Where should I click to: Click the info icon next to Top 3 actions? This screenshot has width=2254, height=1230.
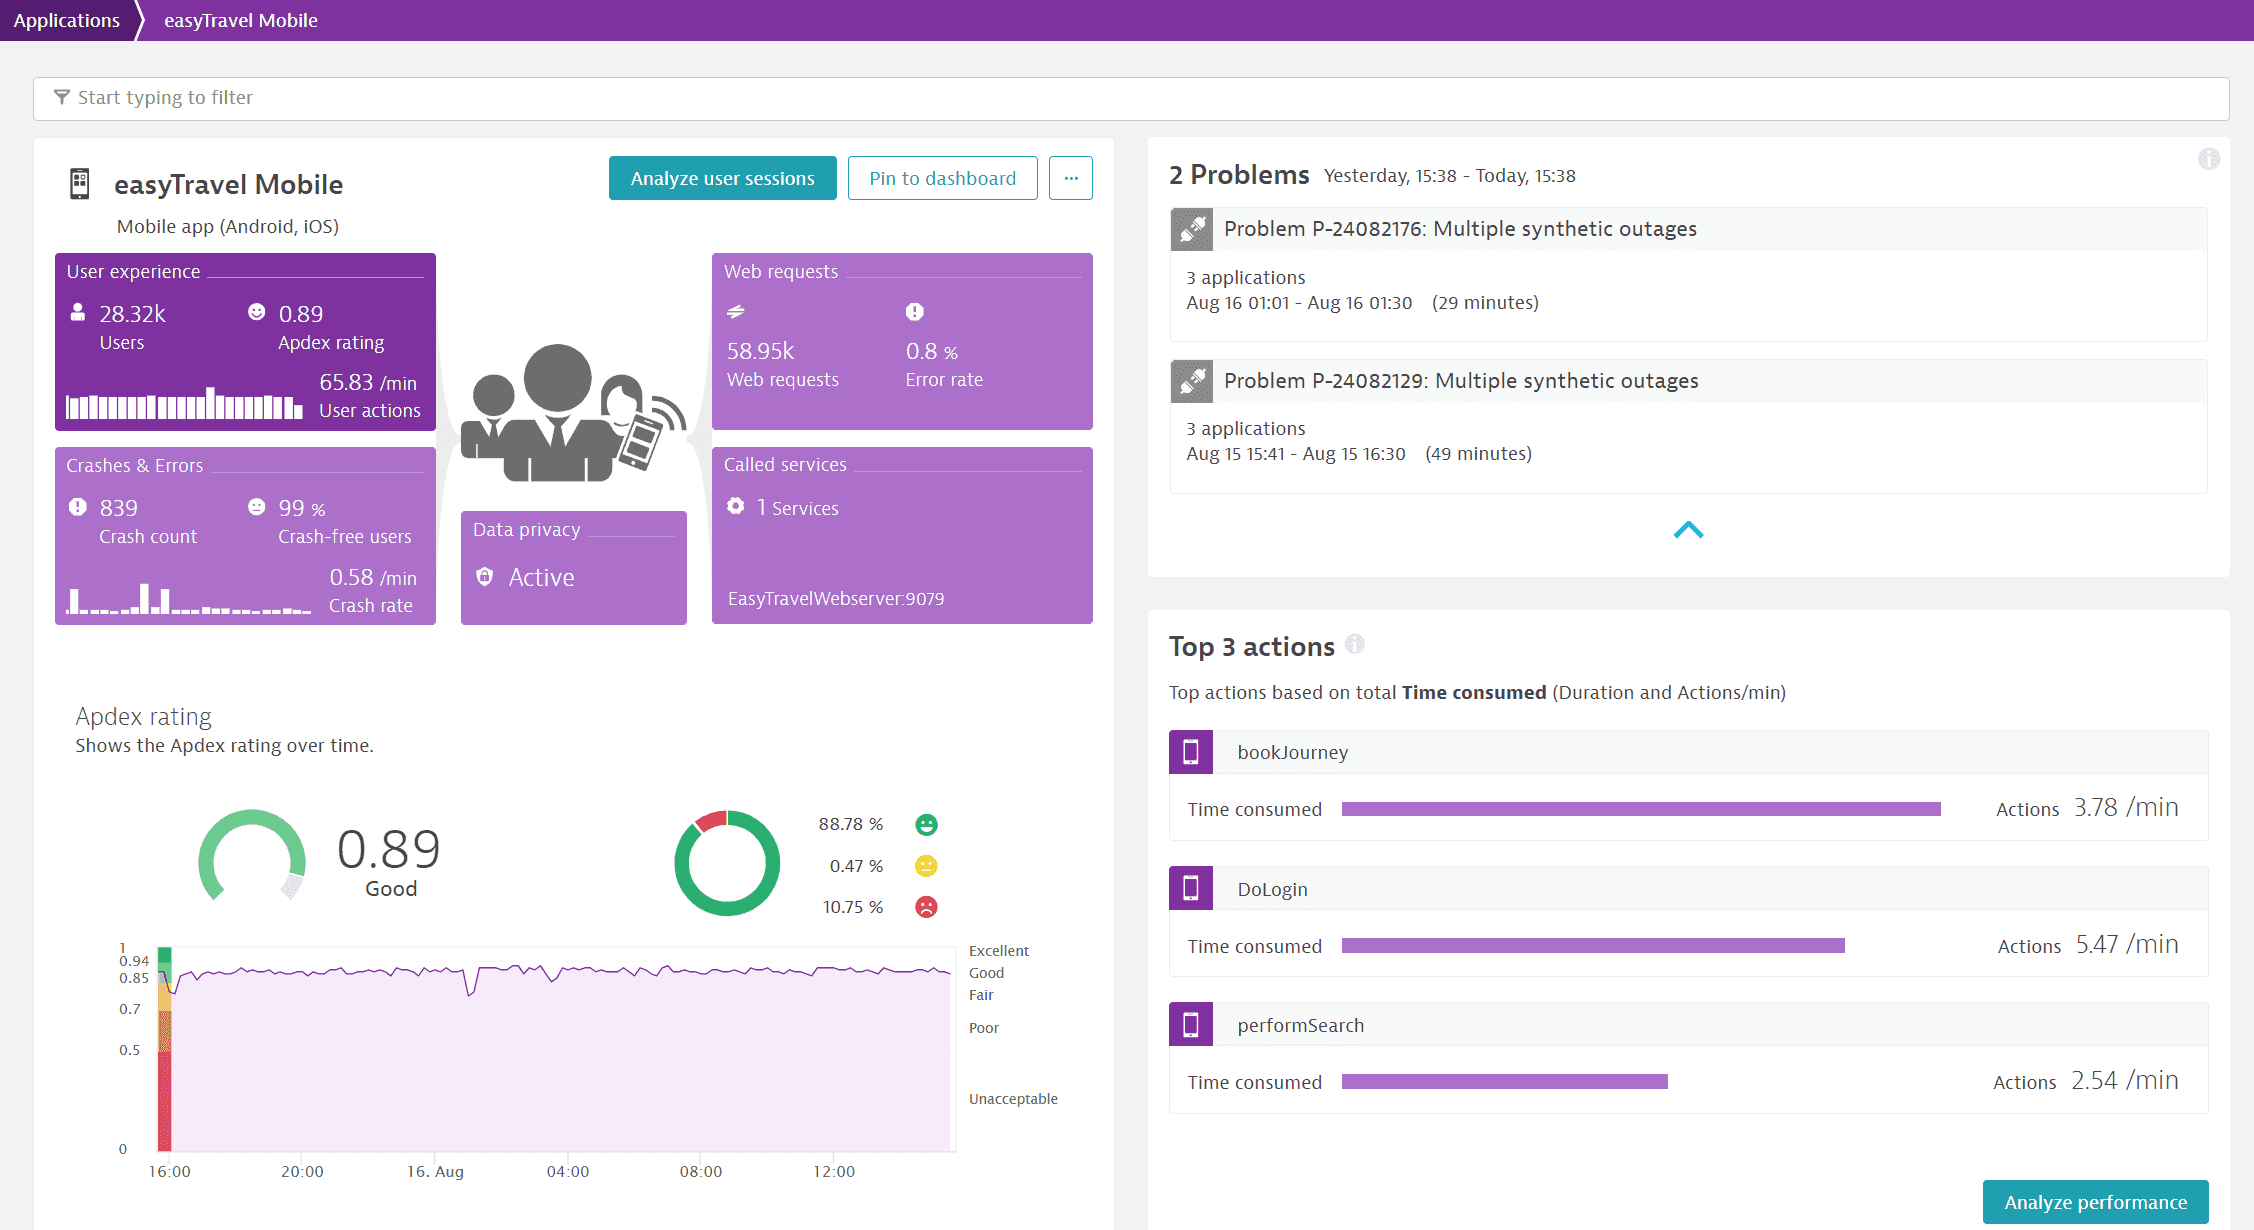pyautogui.click(x=1356, y=645)
